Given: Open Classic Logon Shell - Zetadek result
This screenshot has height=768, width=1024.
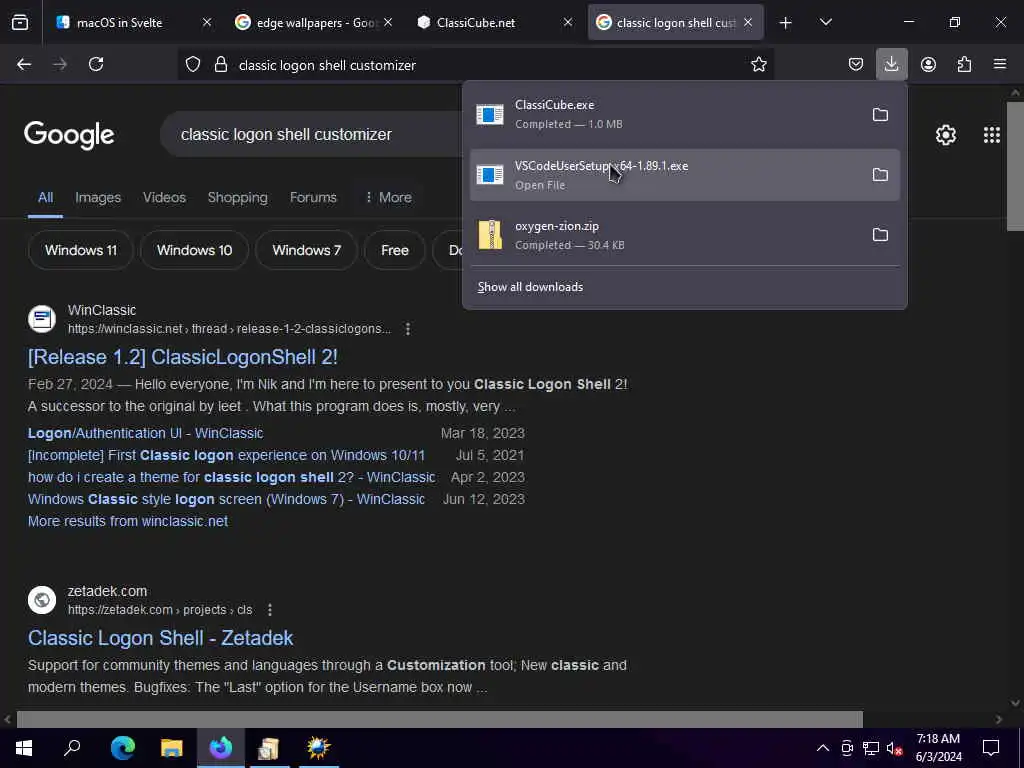Looking at the screenshot, I should (x=161, y=638).
